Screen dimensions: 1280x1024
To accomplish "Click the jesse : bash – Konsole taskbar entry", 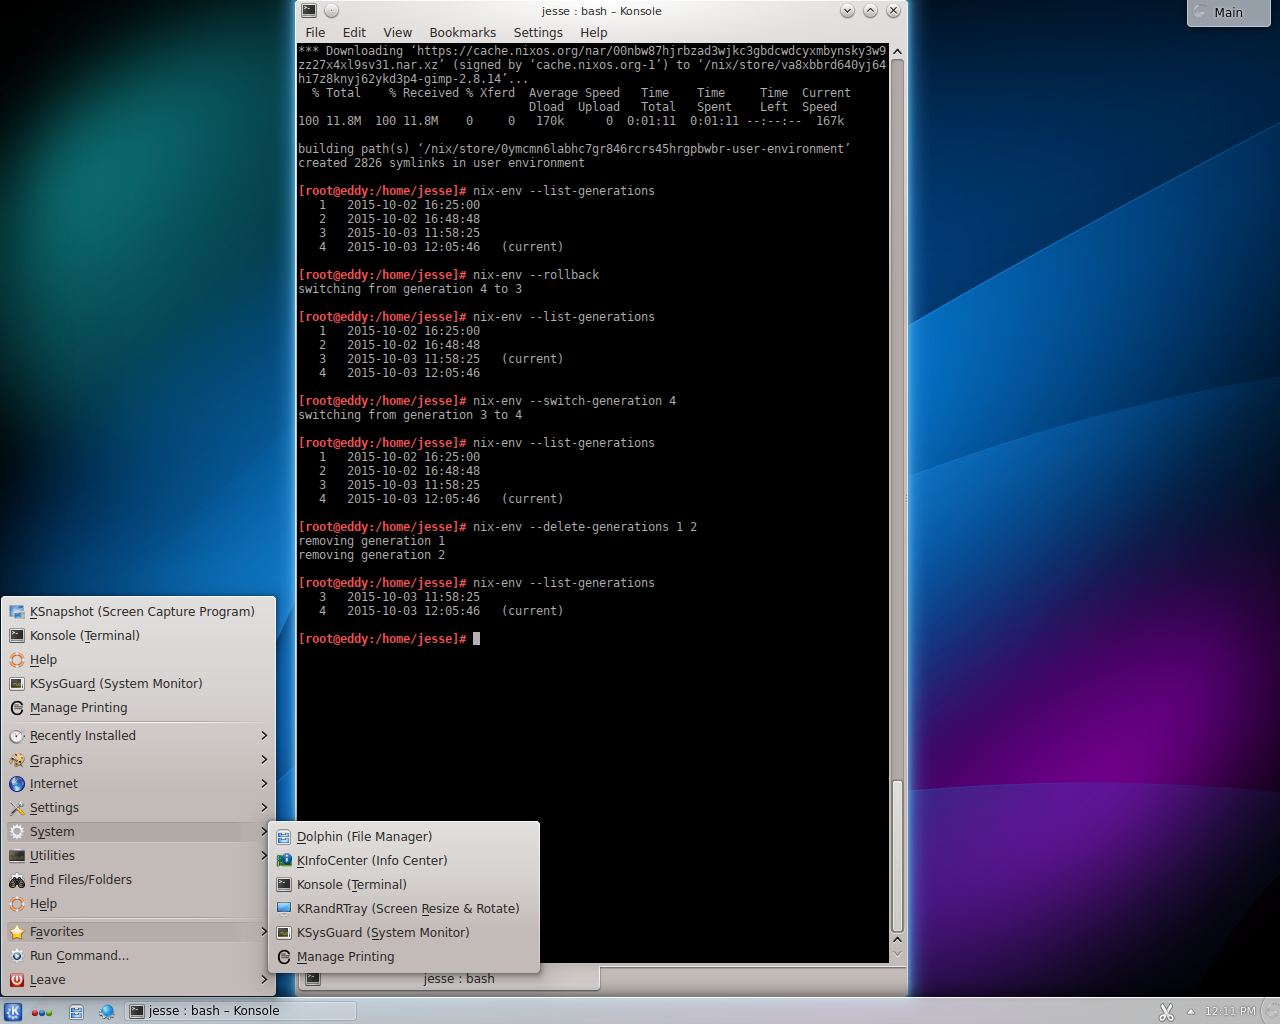I will (240, 1011).
